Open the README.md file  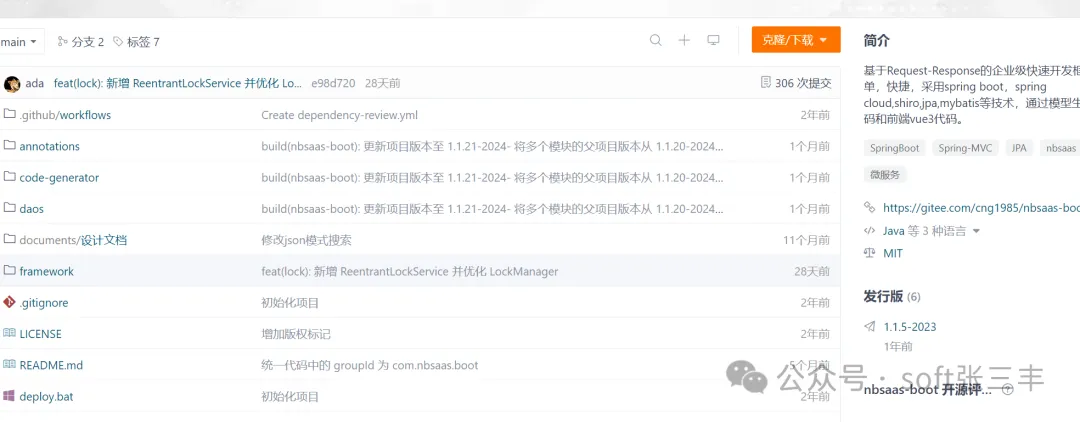(x=51, y=365)
